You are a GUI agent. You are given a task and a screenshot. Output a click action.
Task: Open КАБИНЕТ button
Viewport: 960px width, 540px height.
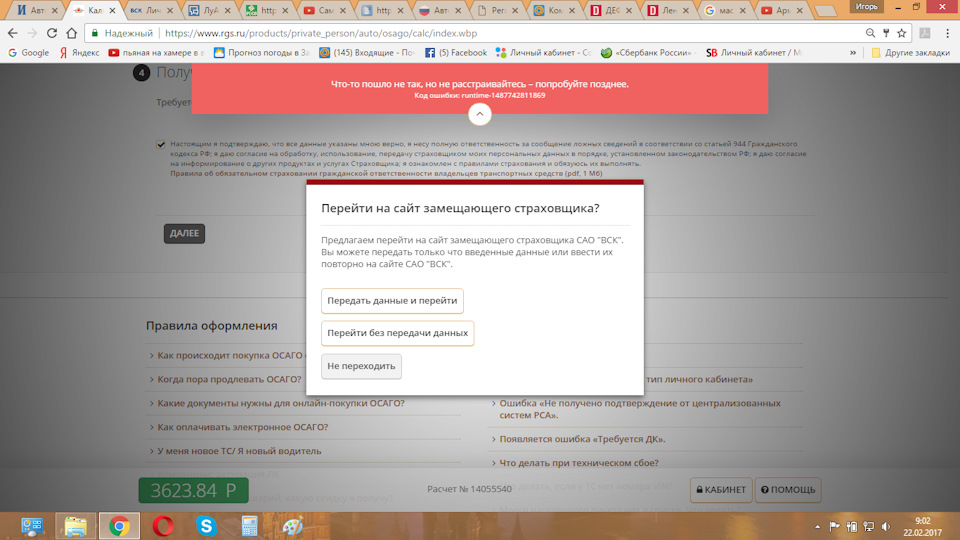pos(721,490)
